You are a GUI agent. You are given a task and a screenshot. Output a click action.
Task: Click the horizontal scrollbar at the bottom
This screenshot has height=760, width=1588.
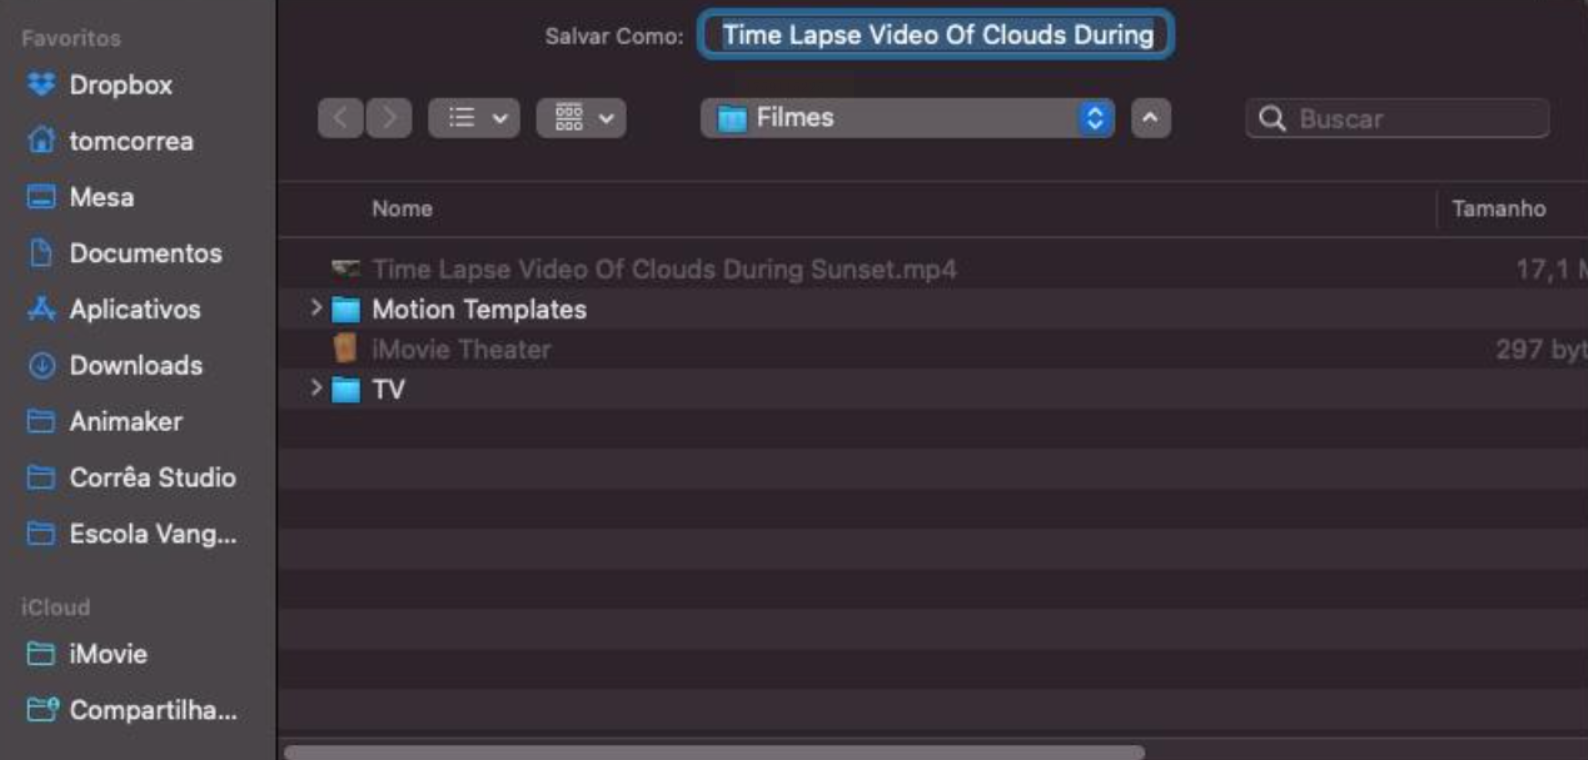point(714,752)
